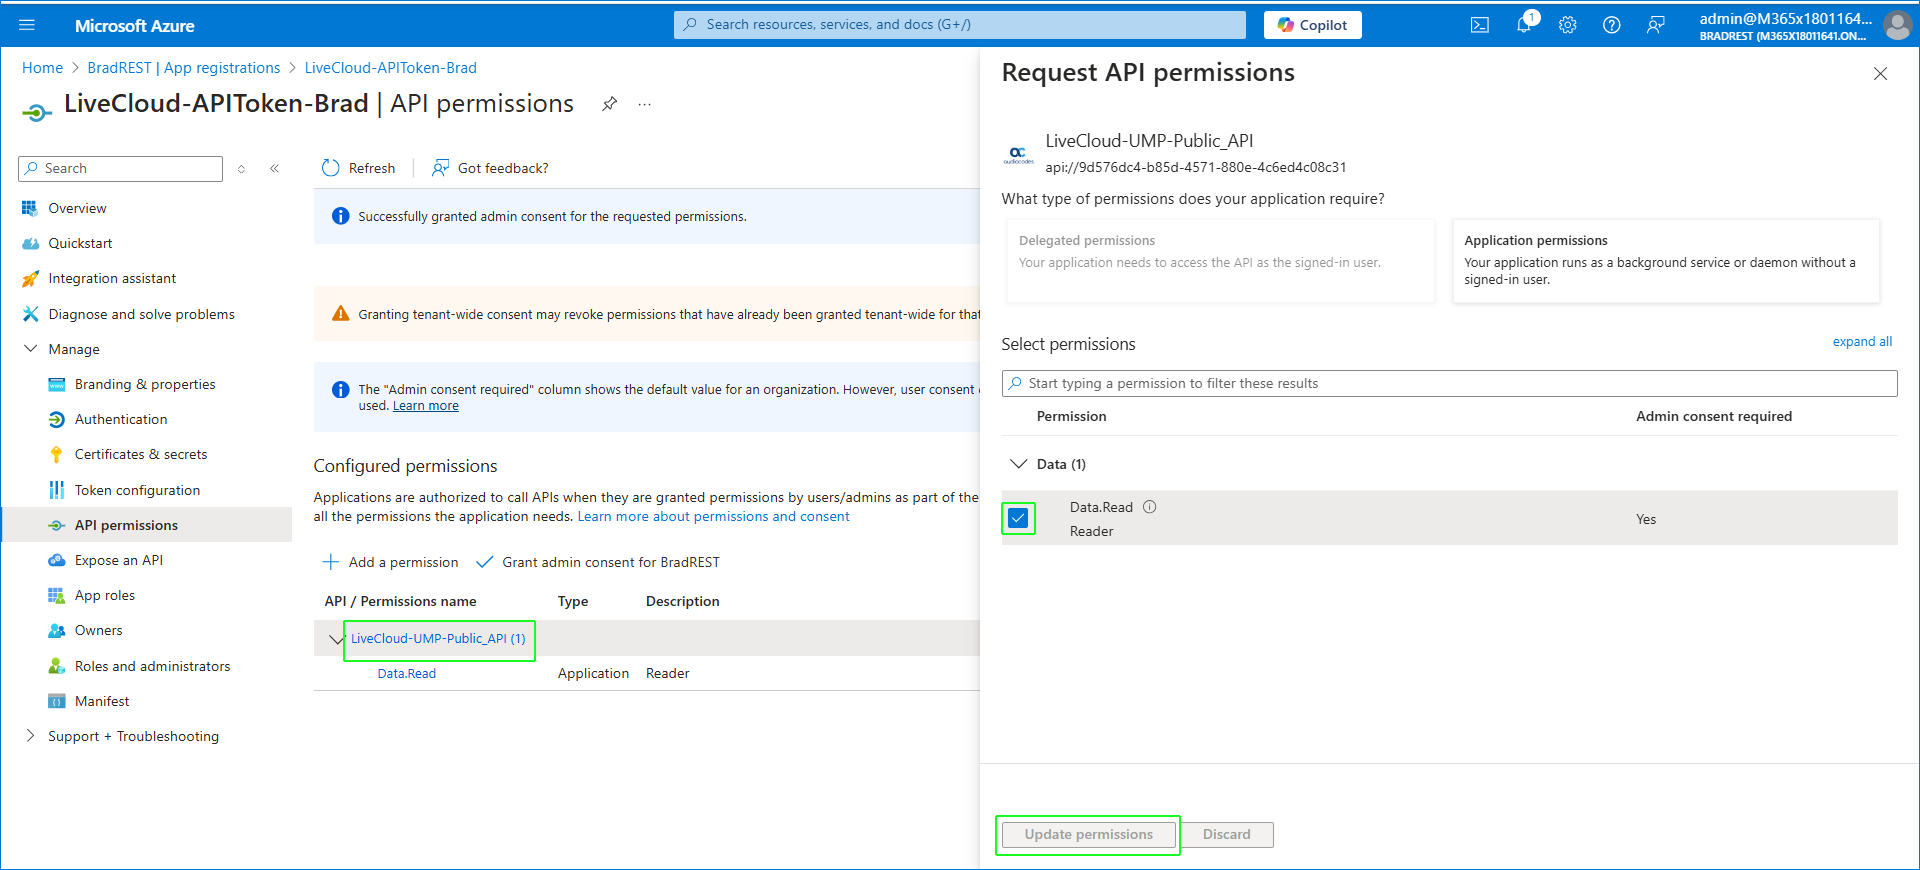Viewport: 1920px width, 870px height.
Task: Go to BradREST App registrations breadcrumb
Action: pos(184,68)
